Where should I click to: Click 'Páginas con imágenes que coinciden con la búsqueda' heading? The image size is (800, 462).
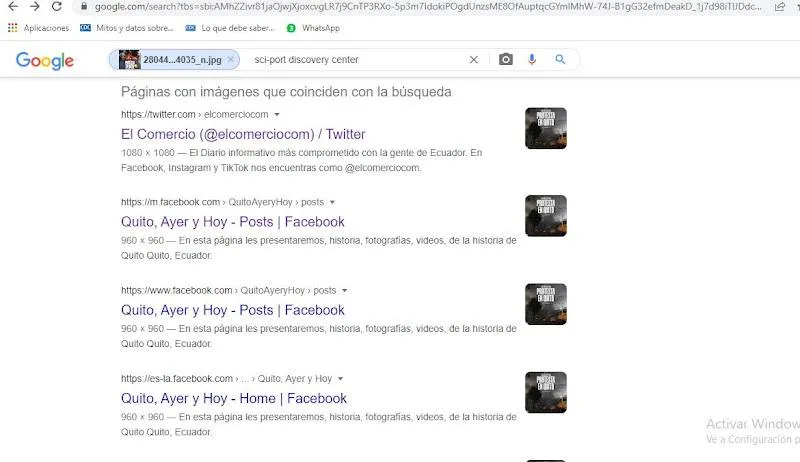click(286, 92)
